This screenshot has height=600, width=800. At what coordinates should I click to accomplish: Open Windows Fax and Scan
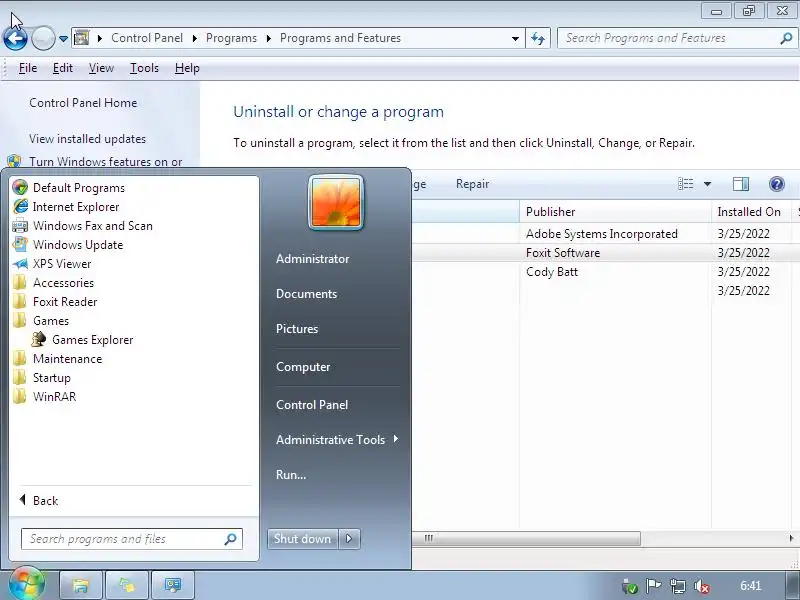[93, 226]
